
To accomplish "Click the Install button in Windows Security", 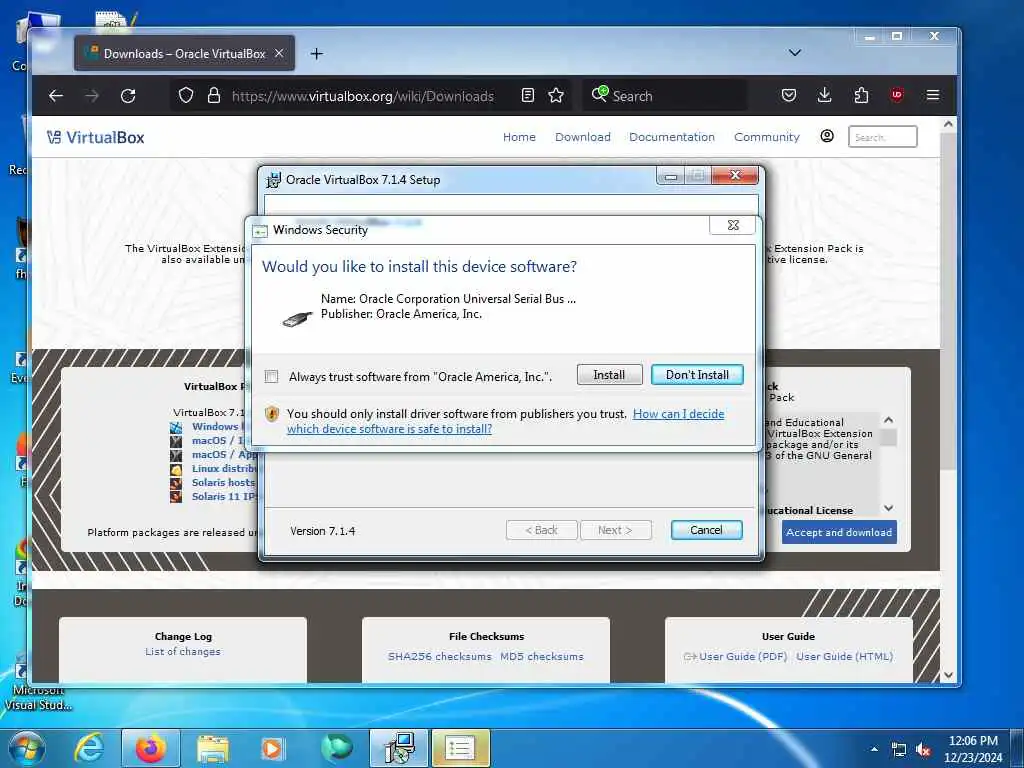I will click(609, 375).
